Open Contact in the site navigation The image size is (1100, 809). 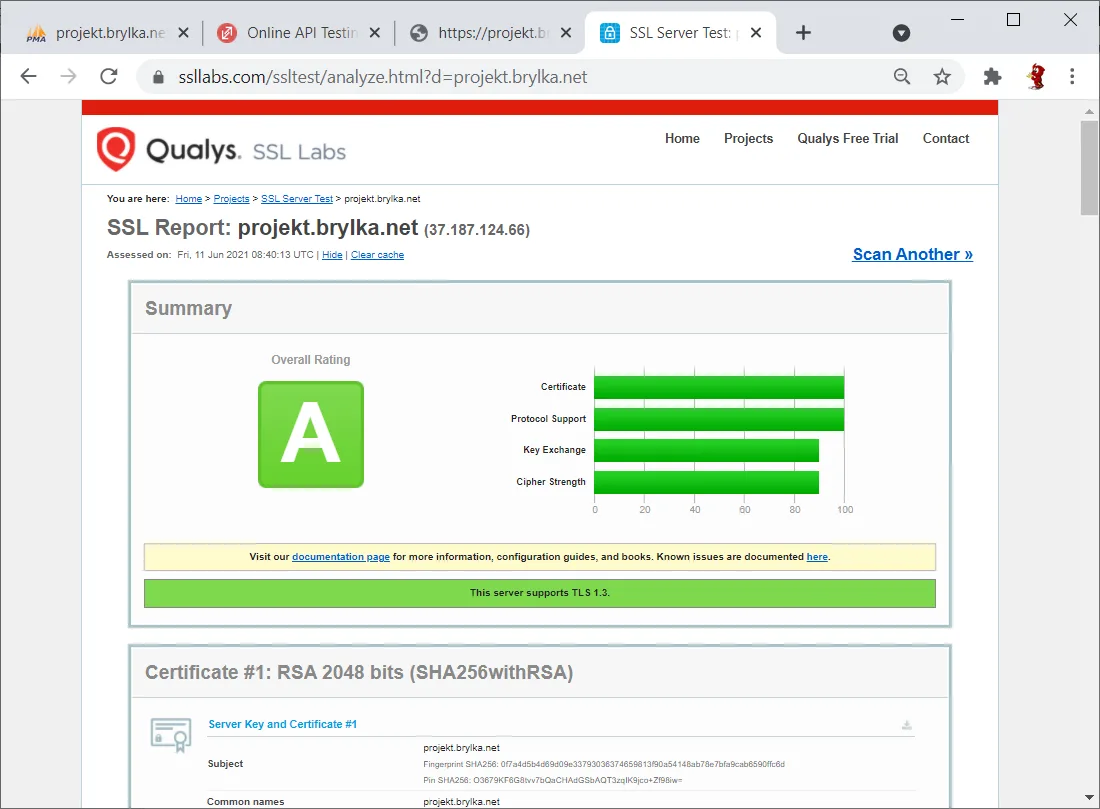pyautogui.click(x=946, y=138)
